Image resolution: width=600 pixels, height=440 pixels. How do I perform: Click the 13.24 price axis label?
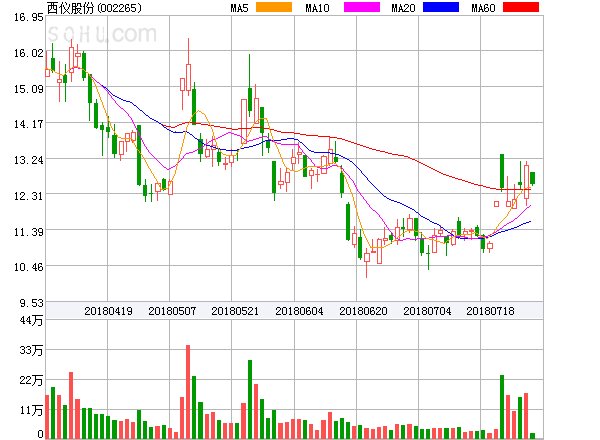(29, 160)
